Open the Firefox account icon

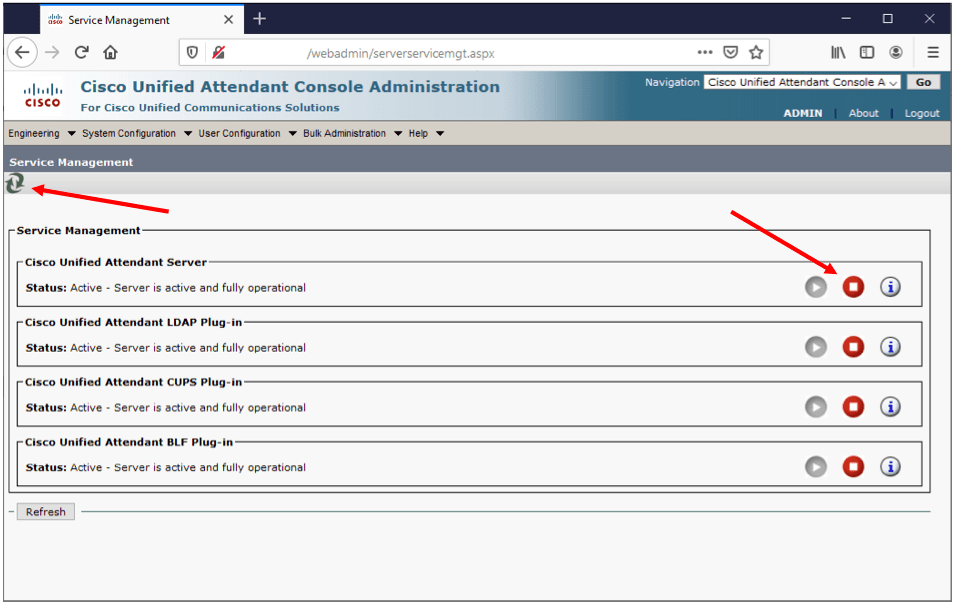tap(895, 52)
